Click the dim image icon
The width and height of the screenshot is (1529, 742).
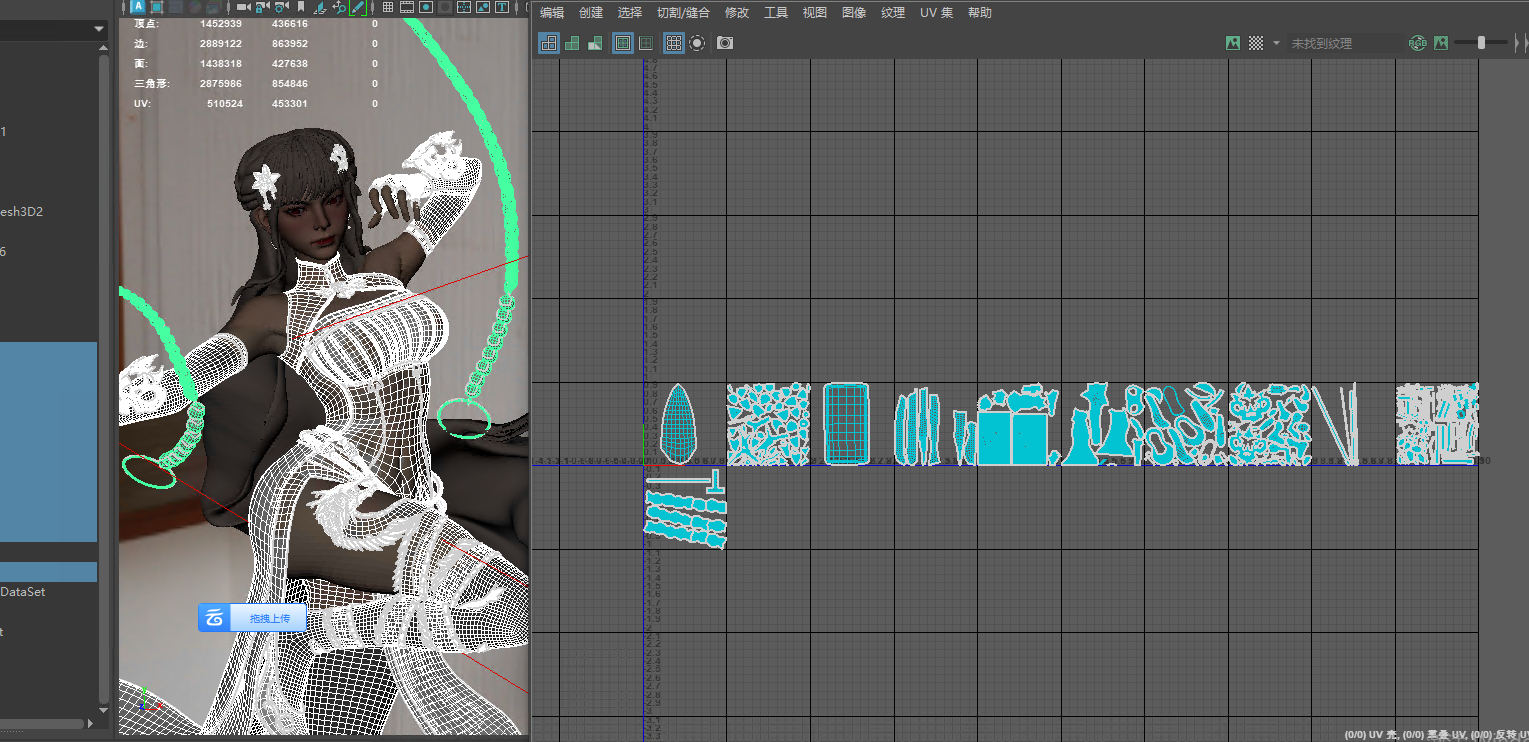[x=1441, y=43]
